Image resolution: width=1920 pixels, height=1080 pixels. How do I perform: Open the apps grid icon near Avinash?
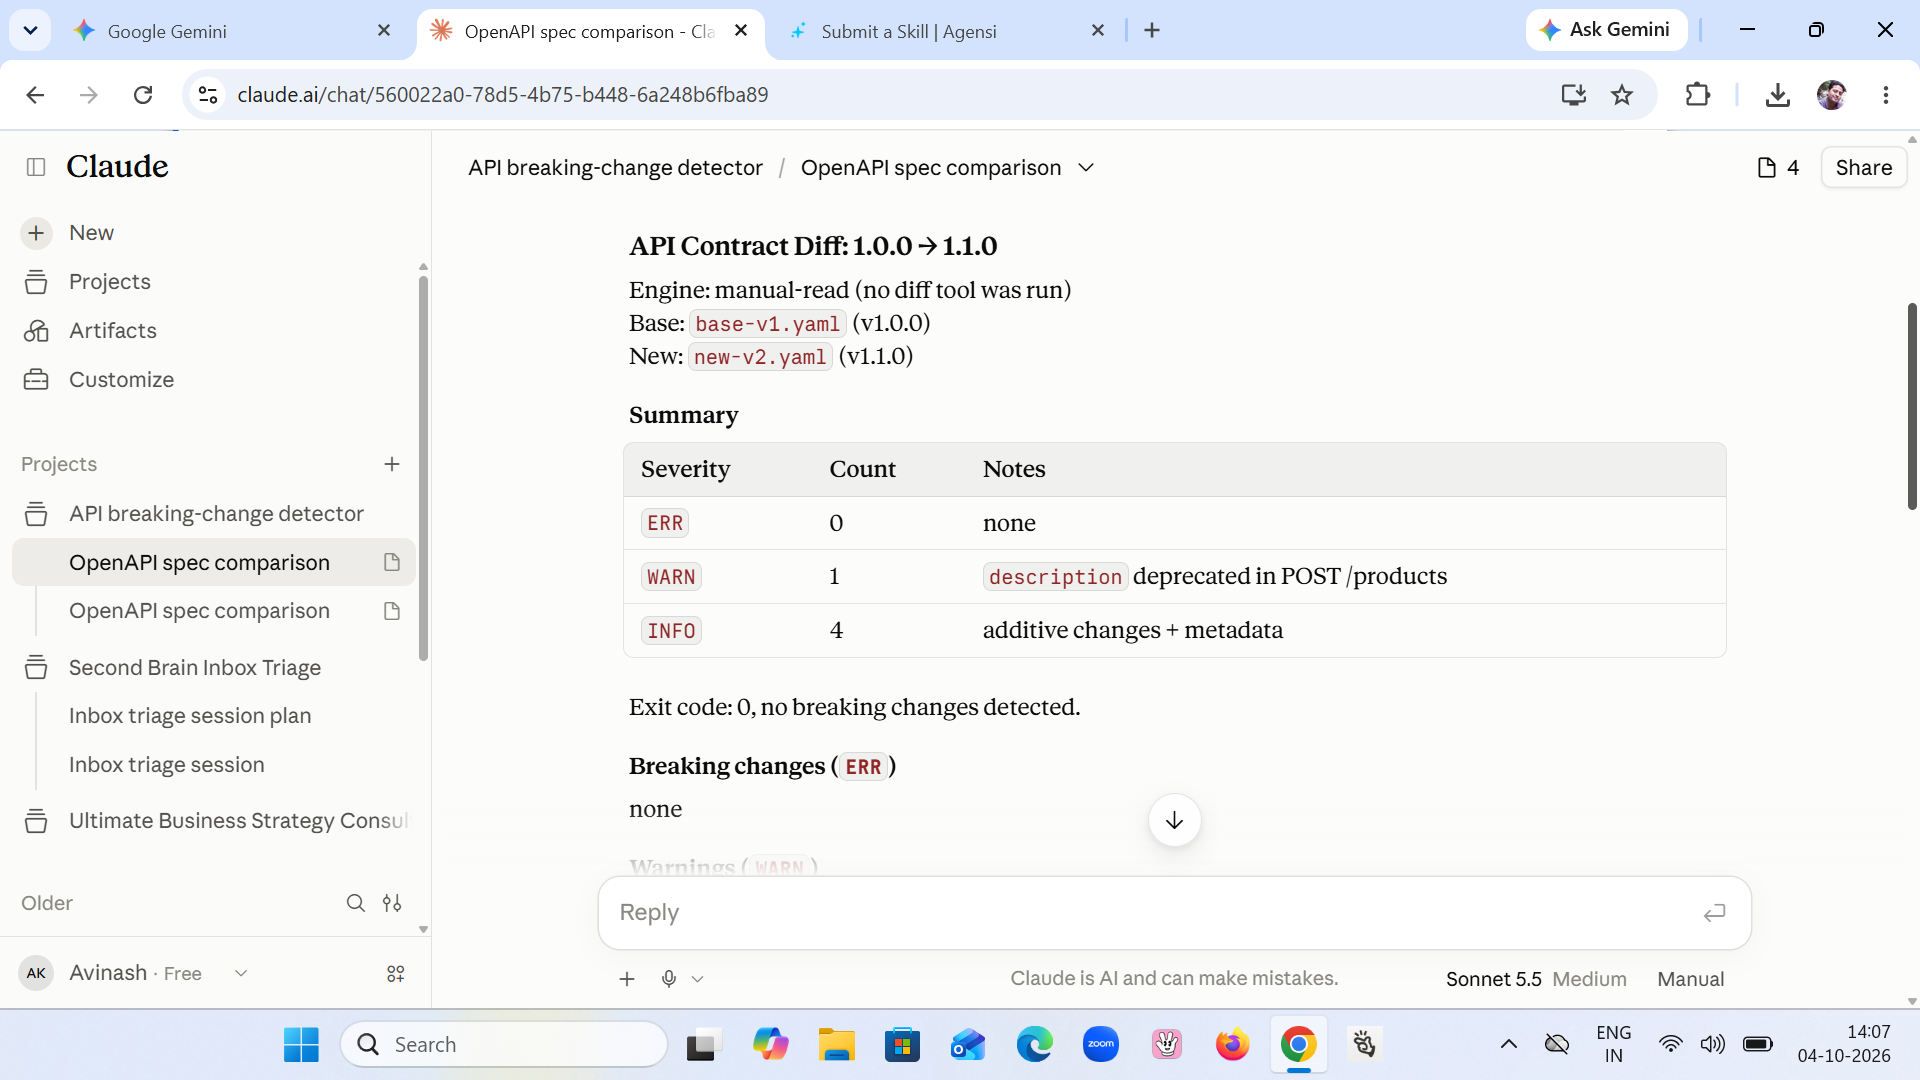[x=396, y=974]
